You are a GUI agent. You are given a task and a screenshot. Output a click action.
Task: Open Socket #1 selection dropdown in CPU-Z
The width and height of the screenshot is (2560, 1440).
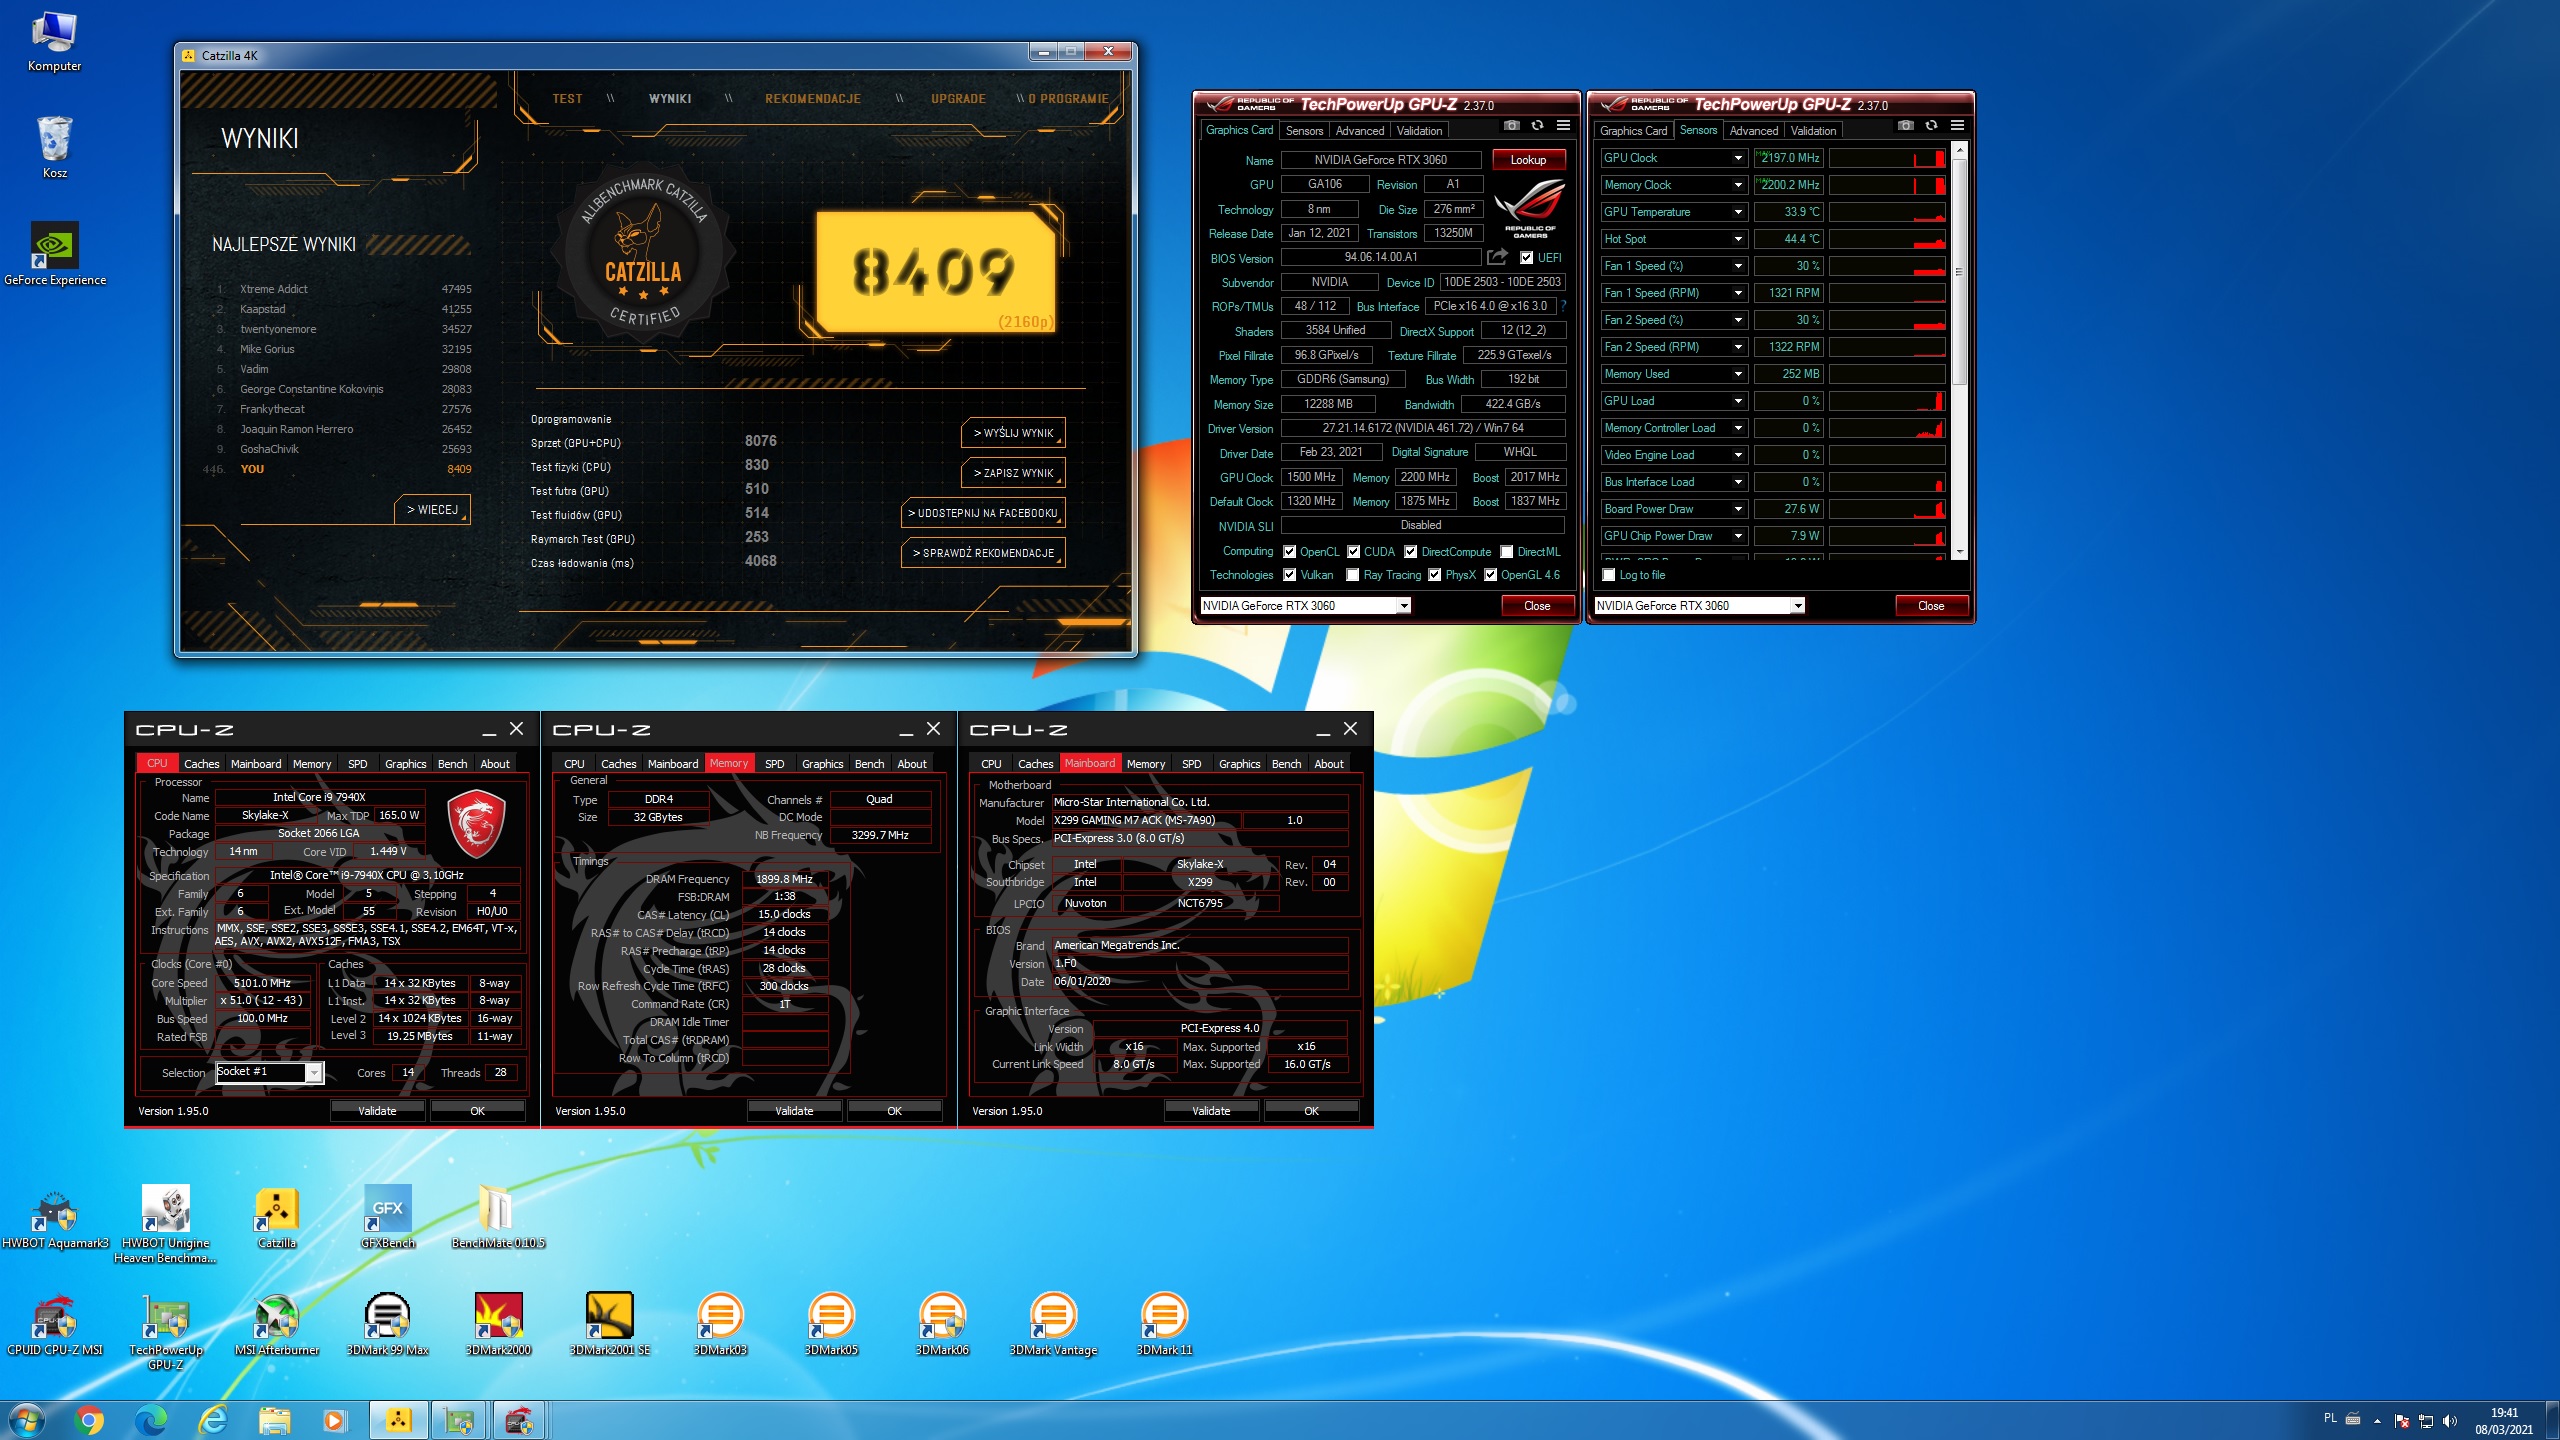(x=314, y=1073)
